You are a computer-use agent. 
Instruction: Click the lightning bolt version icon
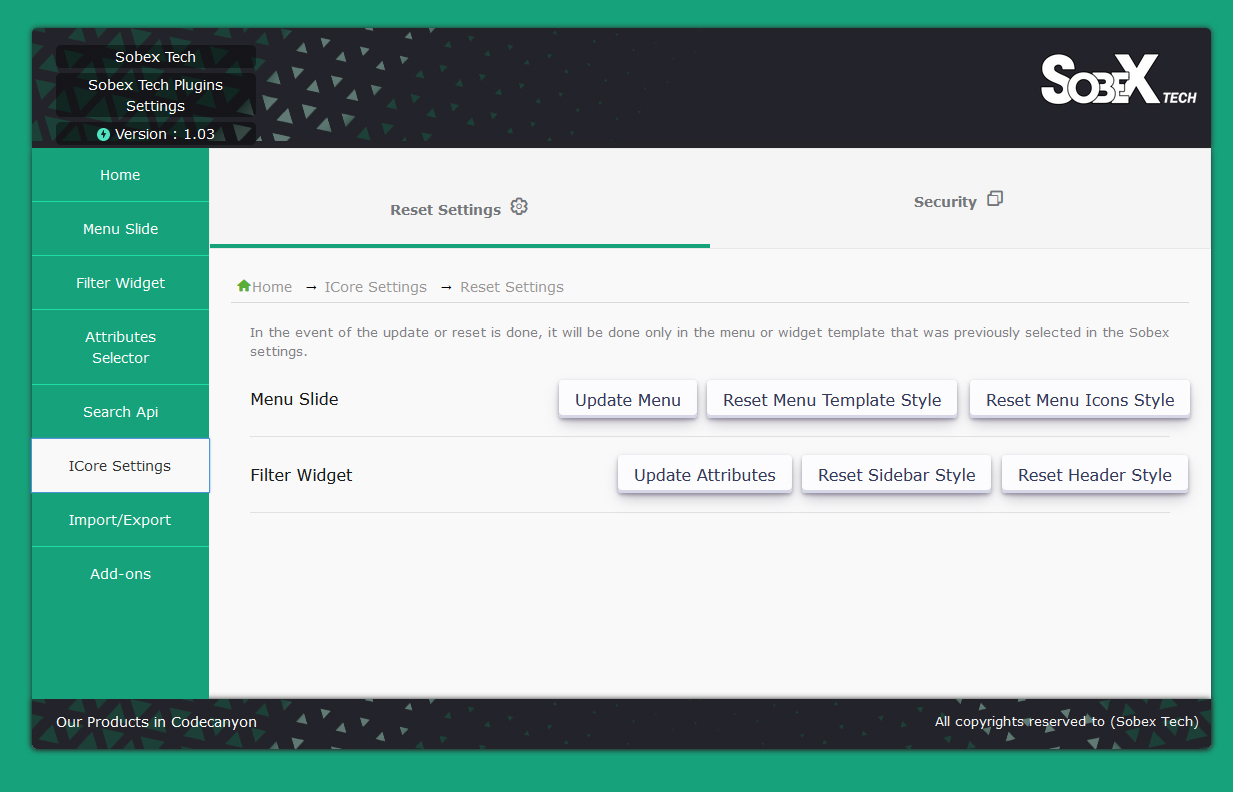click(x=103, y=134)
